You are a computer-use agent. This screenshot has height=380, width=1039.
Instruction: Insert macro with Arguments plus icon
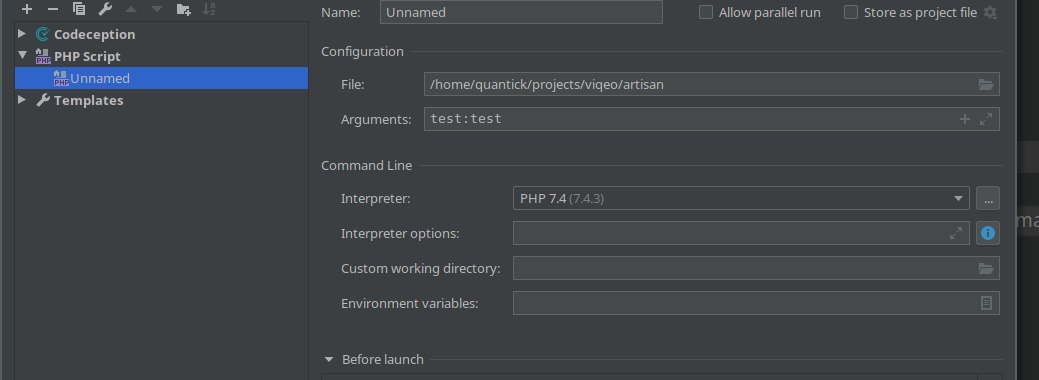965,119
